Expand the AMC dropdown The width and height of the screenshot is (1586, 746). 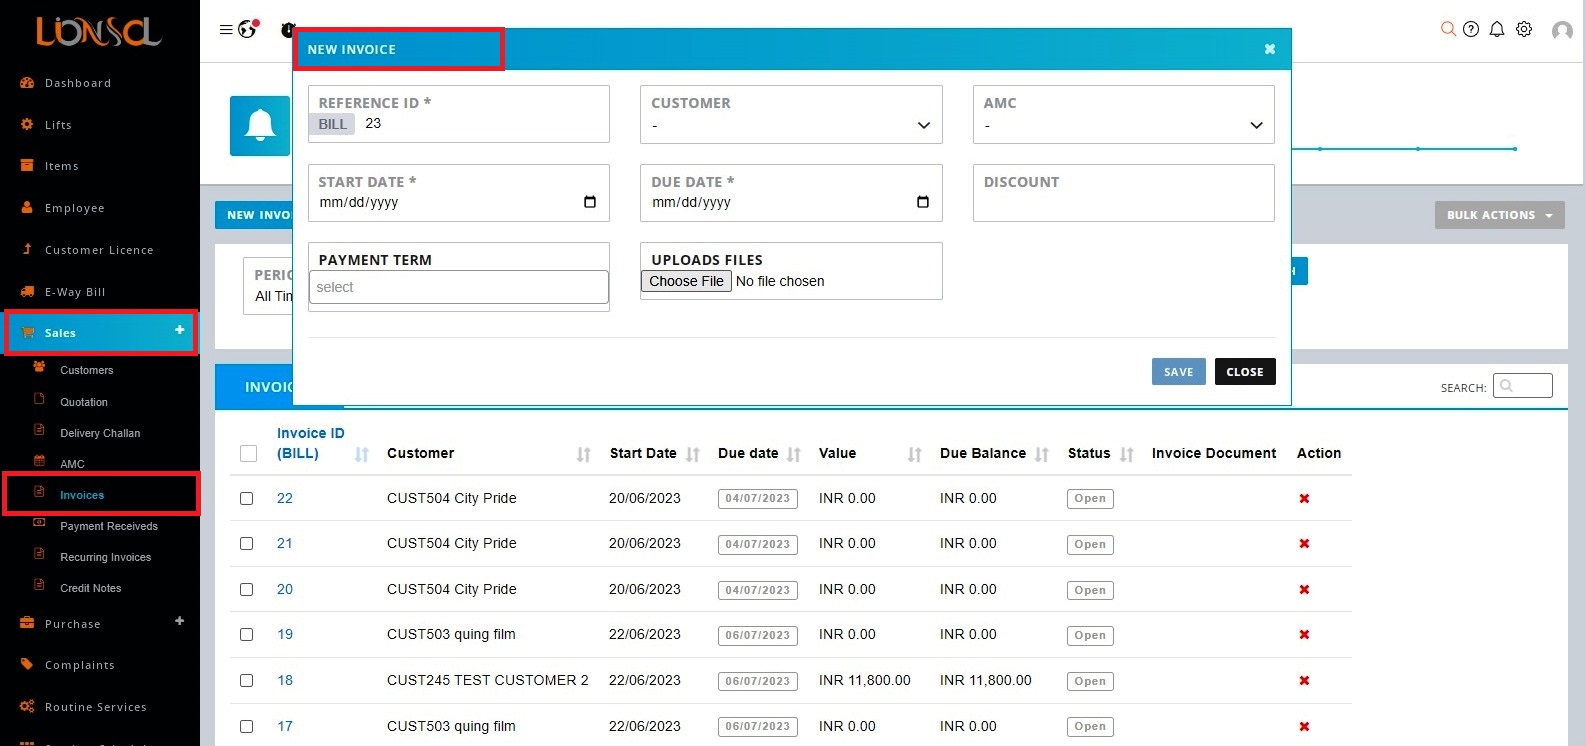coord(1123,125)
